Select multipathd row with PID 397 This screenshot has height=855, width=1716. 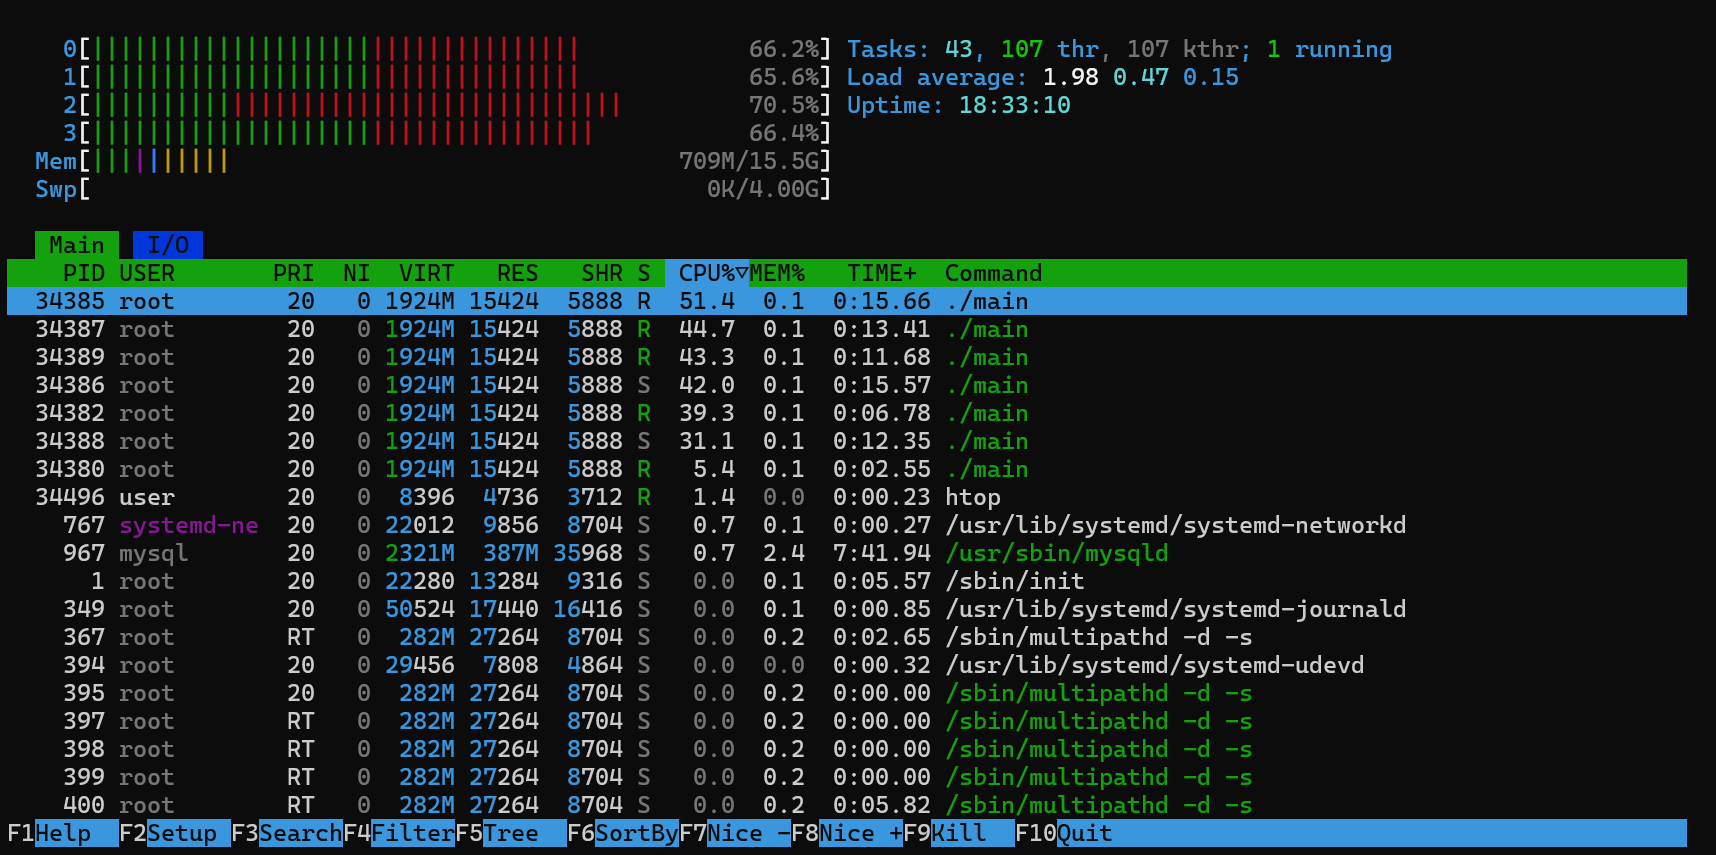847,721
